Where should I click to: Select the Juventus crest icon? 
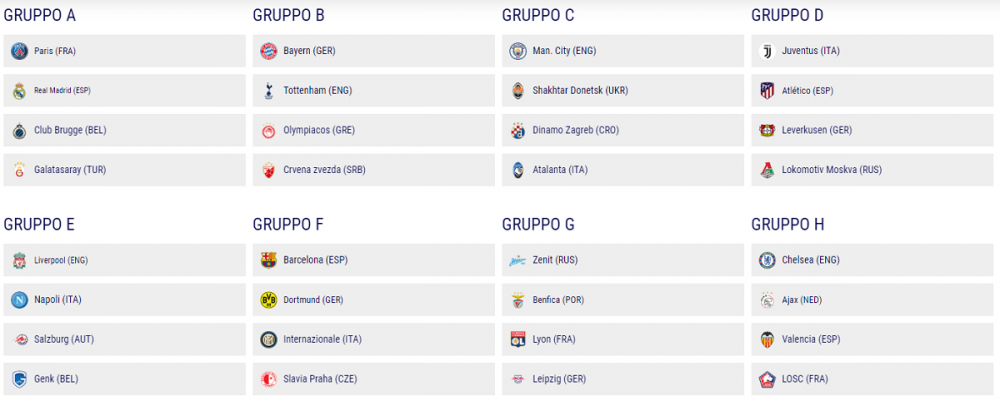[767, 51]
